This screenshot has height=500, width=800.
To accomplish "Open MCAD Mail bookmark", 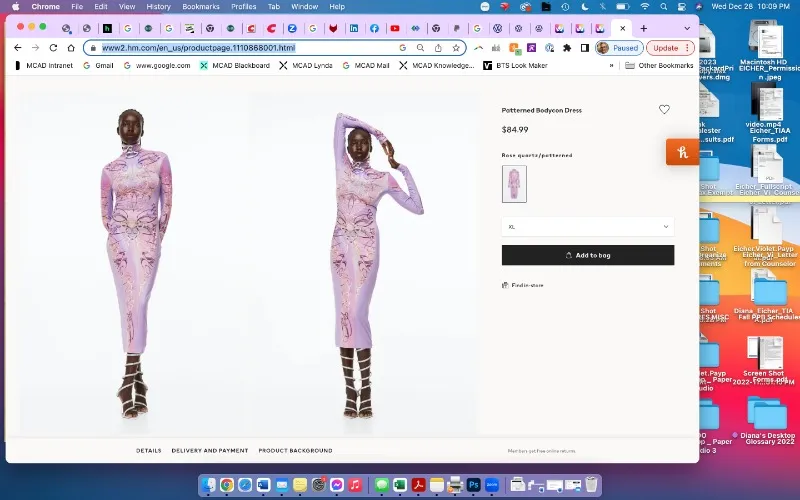I will [366, 65].
